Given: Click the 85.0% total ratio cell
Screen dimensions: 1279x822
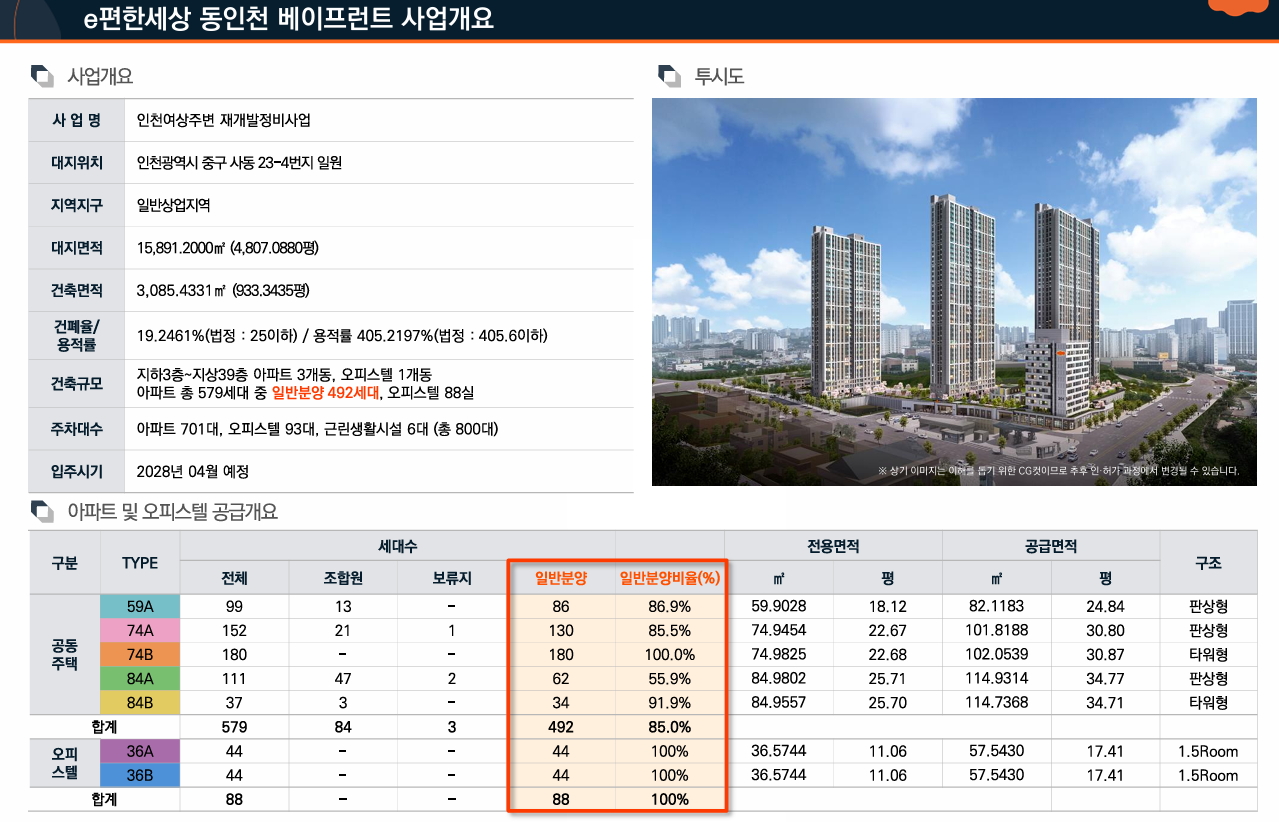Looking at the screenshot, I should 669,727.
